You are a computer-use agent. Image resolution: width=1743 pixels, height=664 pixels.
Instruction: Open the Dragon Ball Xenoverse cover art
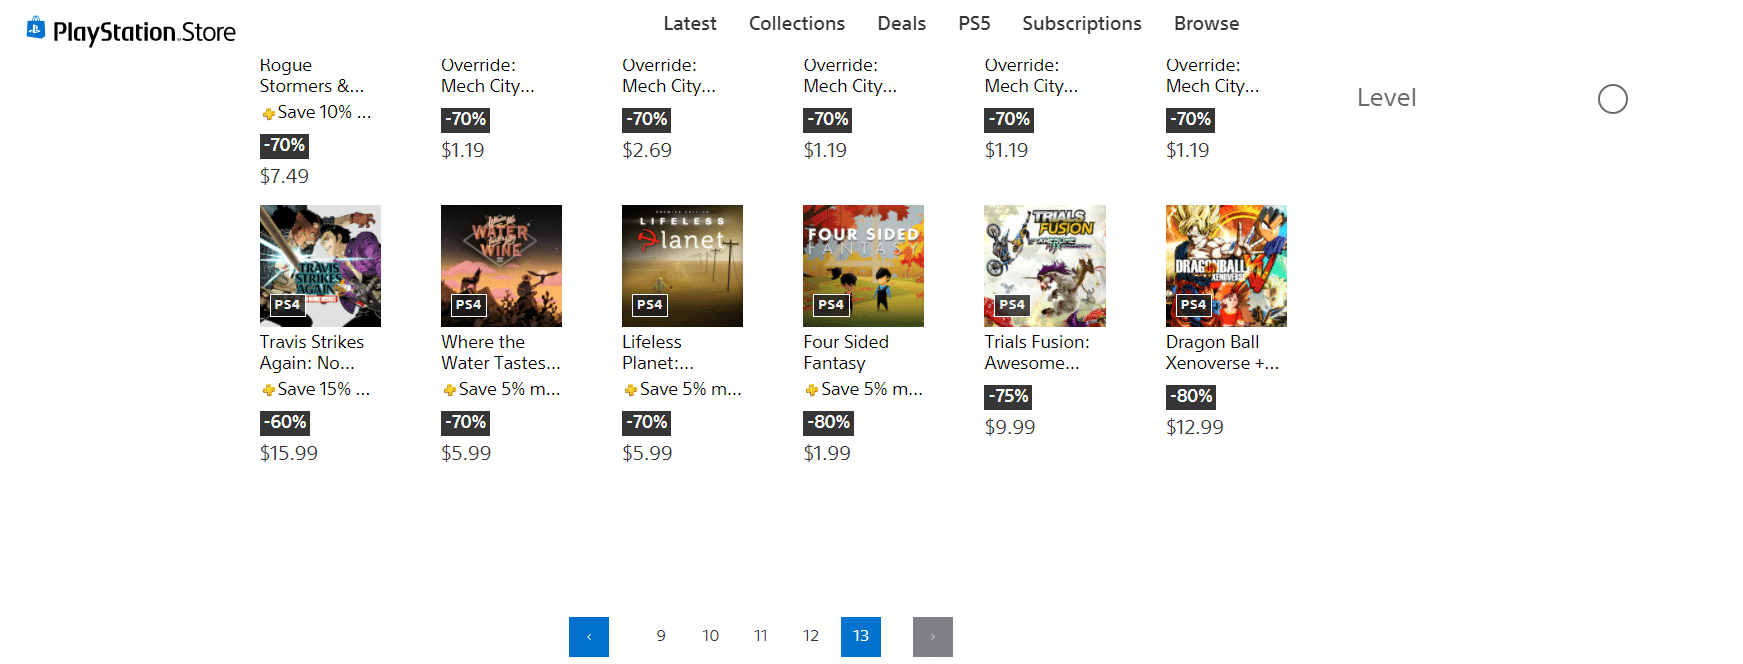[x=1226, y=265]
